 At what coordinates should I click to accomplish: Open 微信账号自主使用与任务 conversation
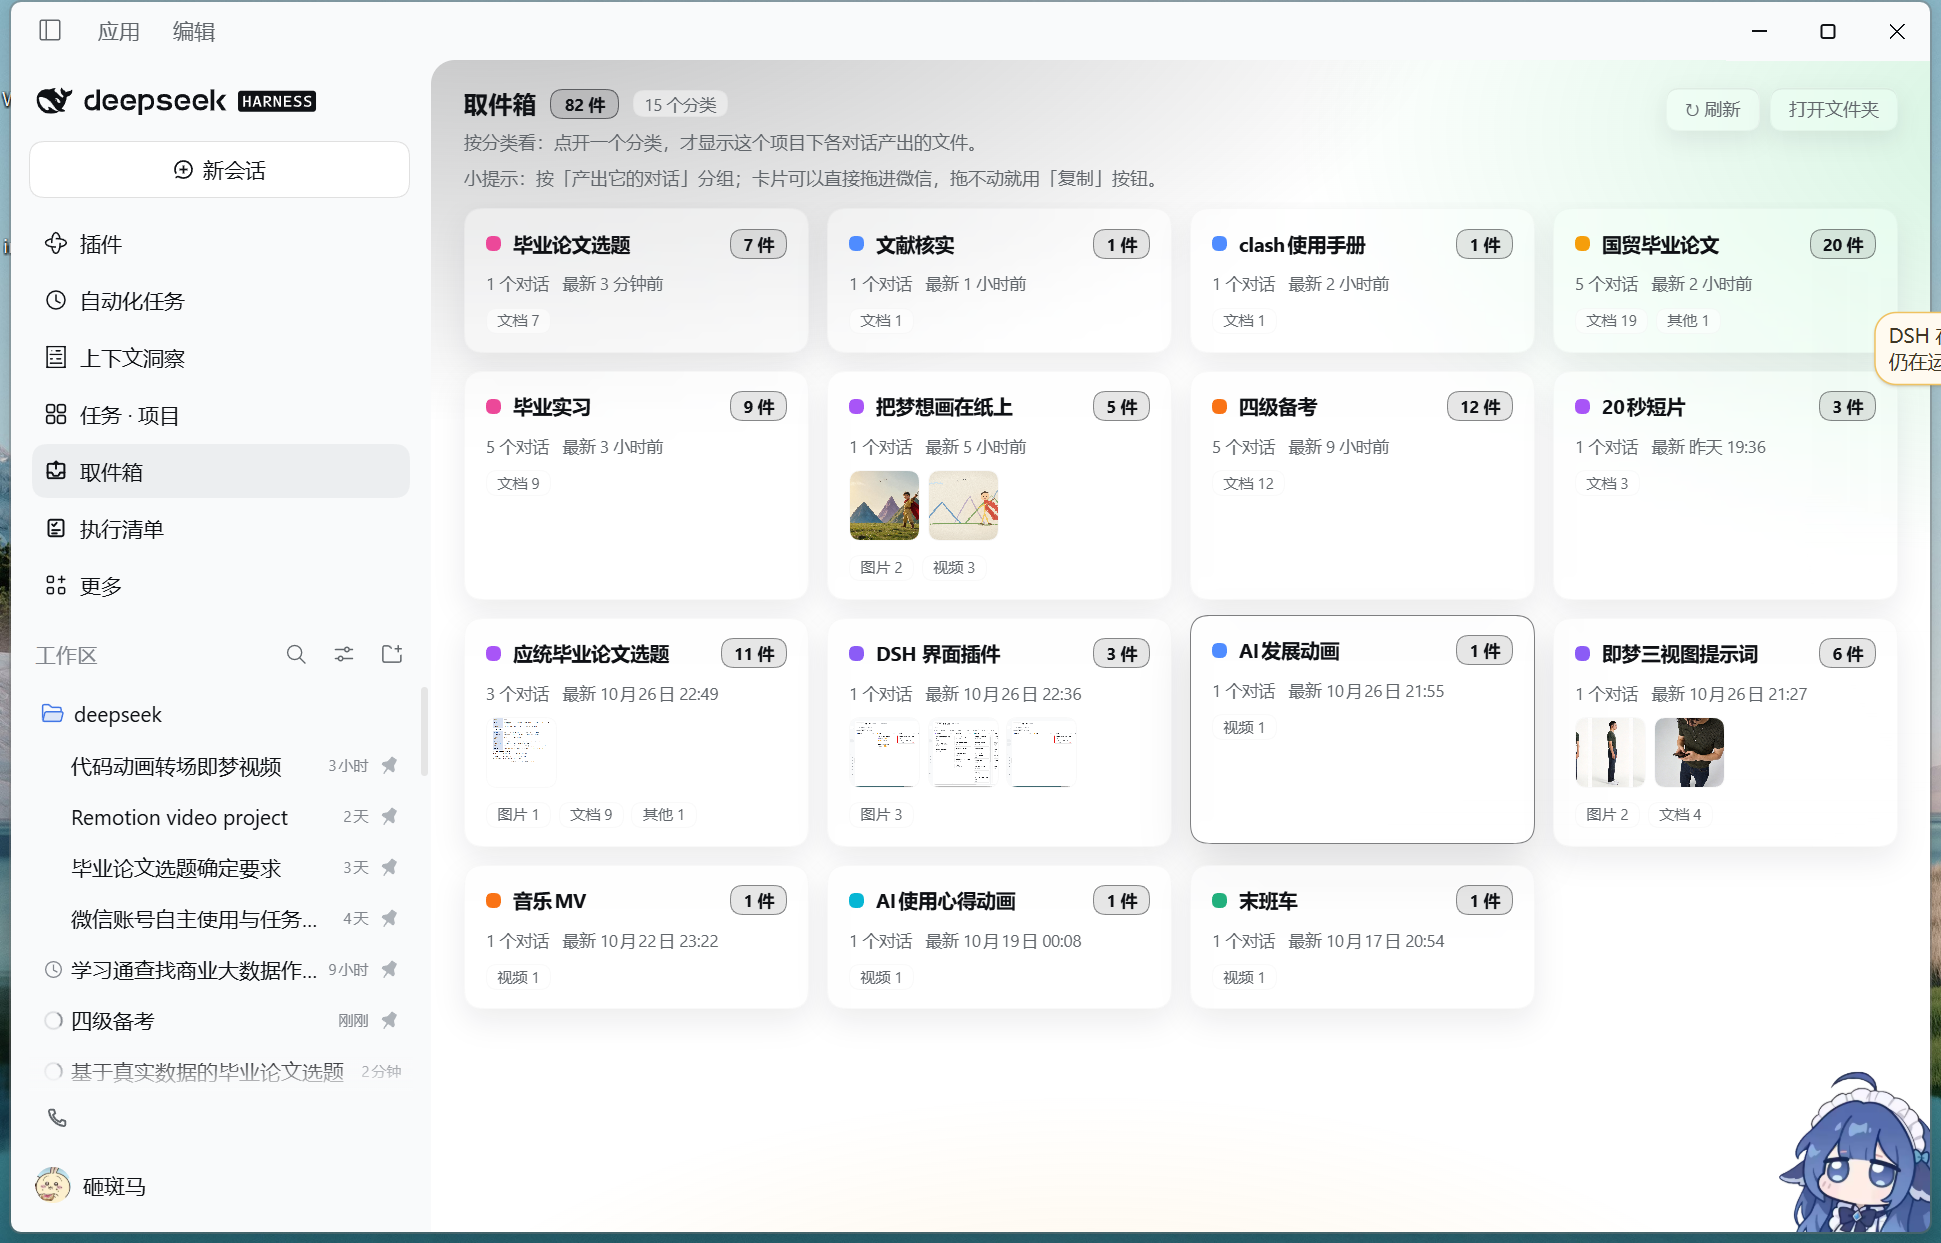(194, 919)
